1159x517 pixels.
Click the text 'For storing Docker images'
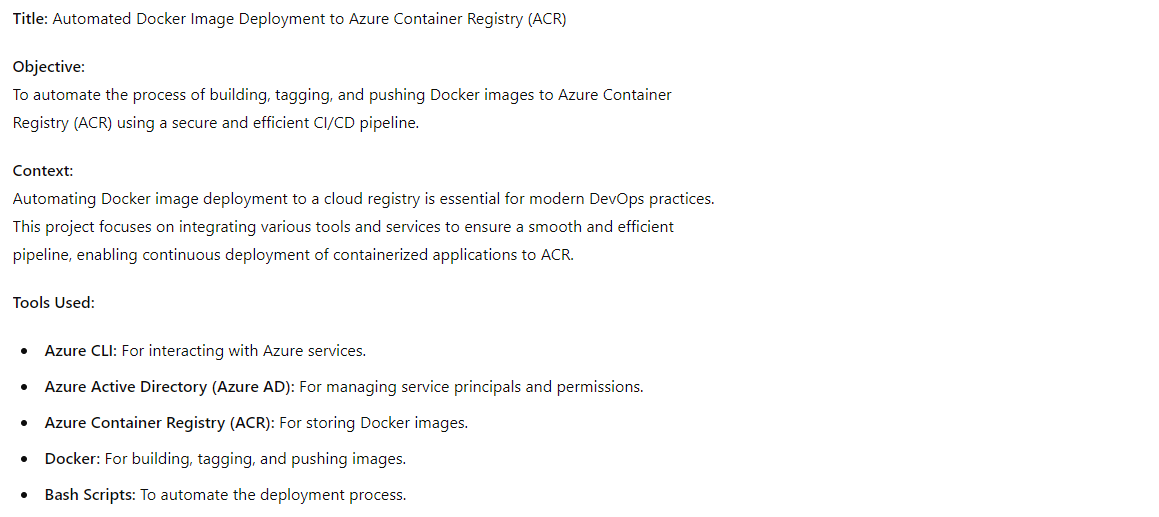point(373,423)
